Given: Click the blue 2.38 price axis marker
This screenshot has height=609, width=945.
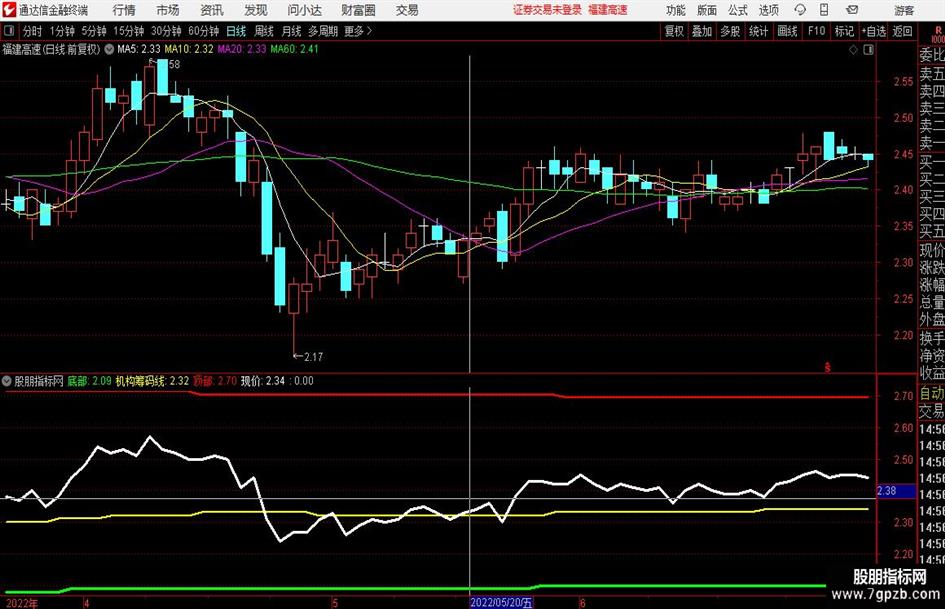Looking at the screenshot, I should (x=896, y=491).
